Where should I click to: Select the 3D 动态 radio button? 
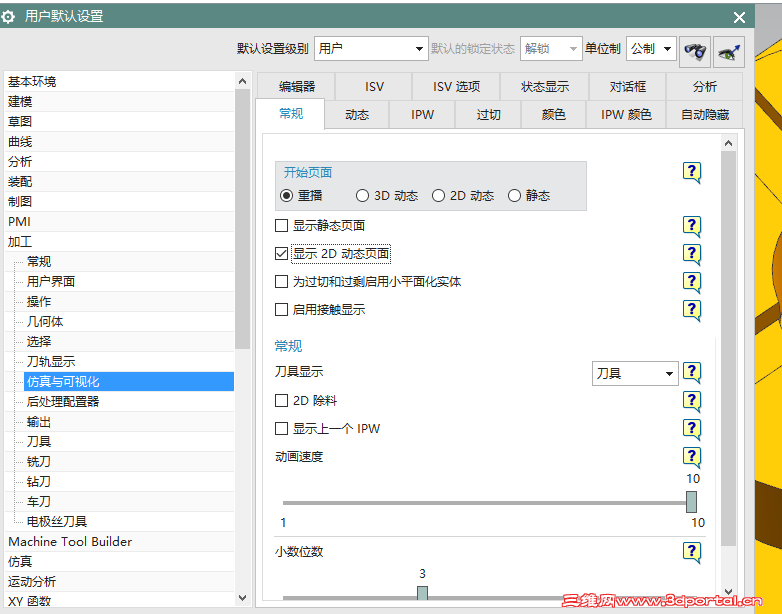point(362,196)
